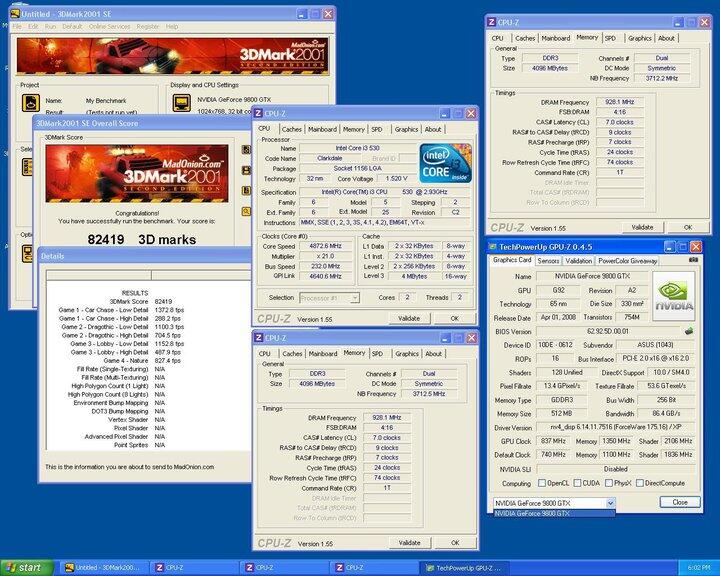Viewport: 720px width, 576px height.
Task: Open CPU tab in the upper-right CPU-Z window
Action: click(x=498, y=38)
